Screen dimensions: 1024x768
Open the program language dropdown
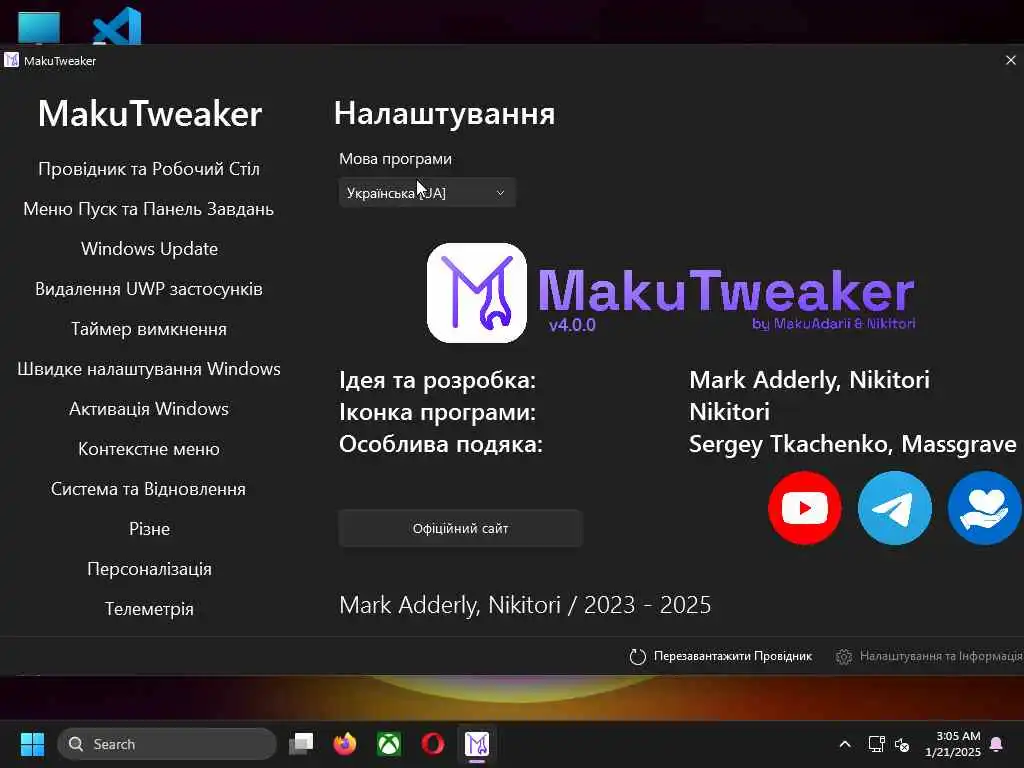(x=427, y=193)
